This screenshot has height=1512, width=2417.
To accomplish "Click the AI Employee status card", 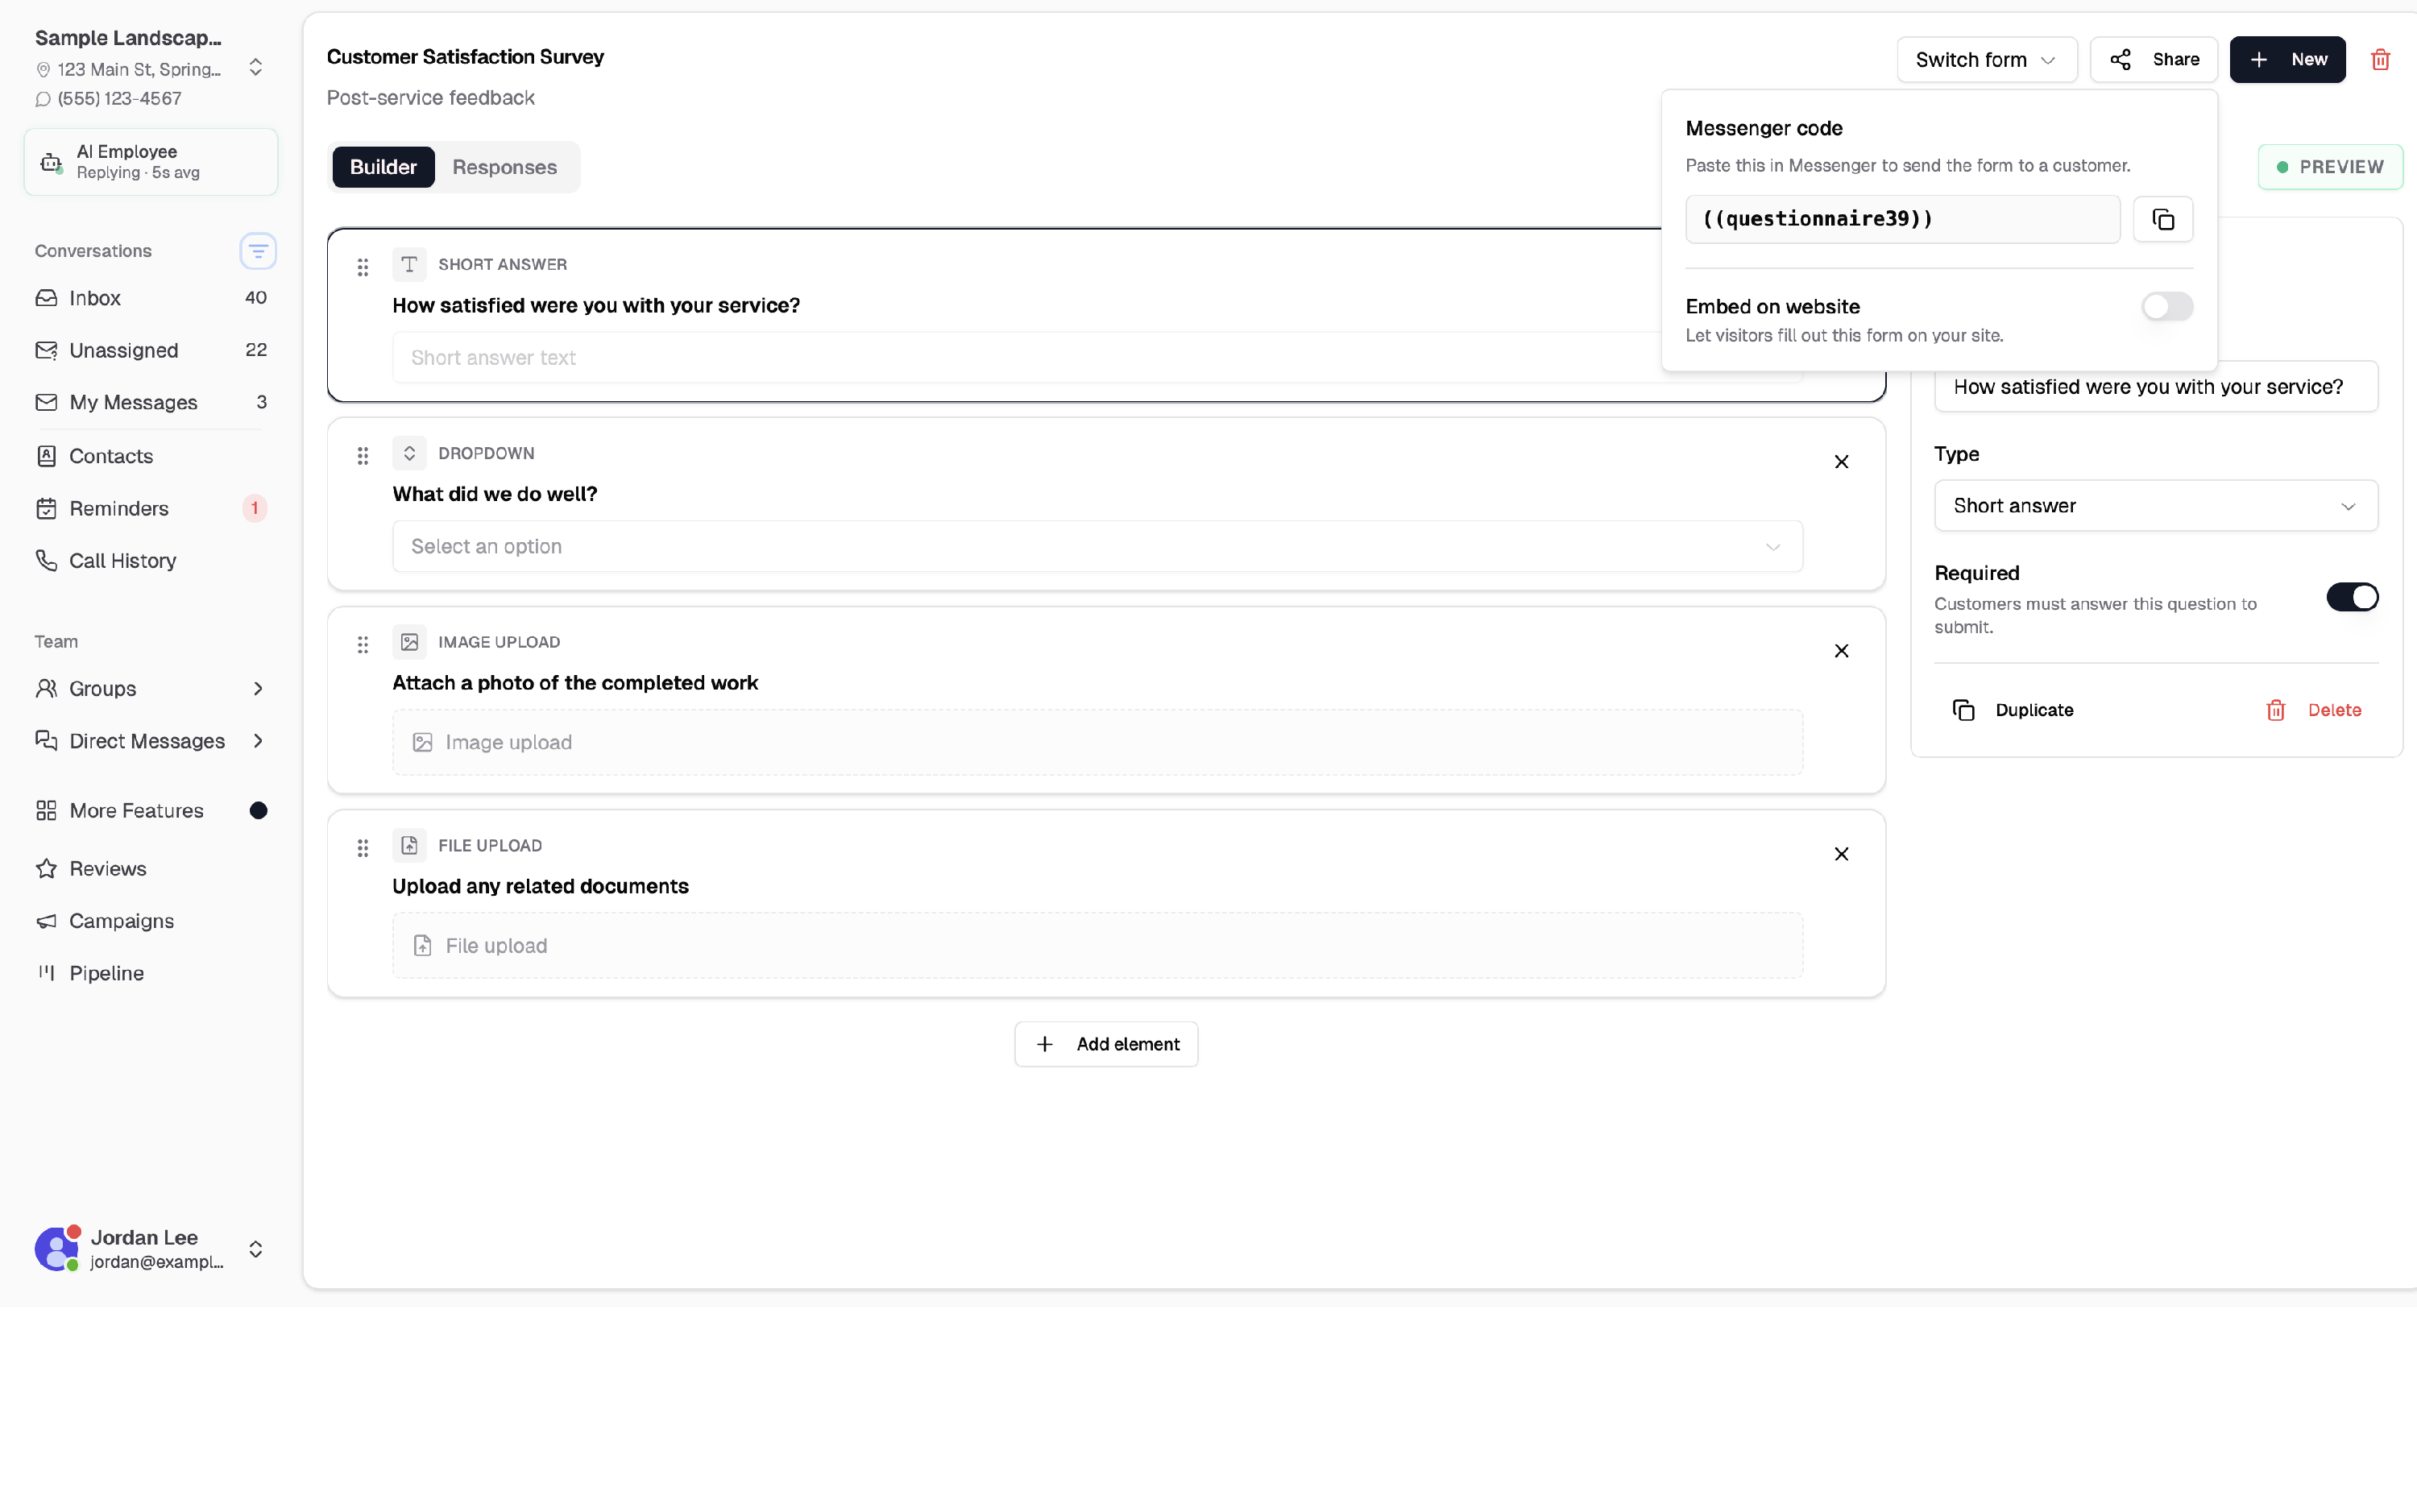I will [151, 162].
